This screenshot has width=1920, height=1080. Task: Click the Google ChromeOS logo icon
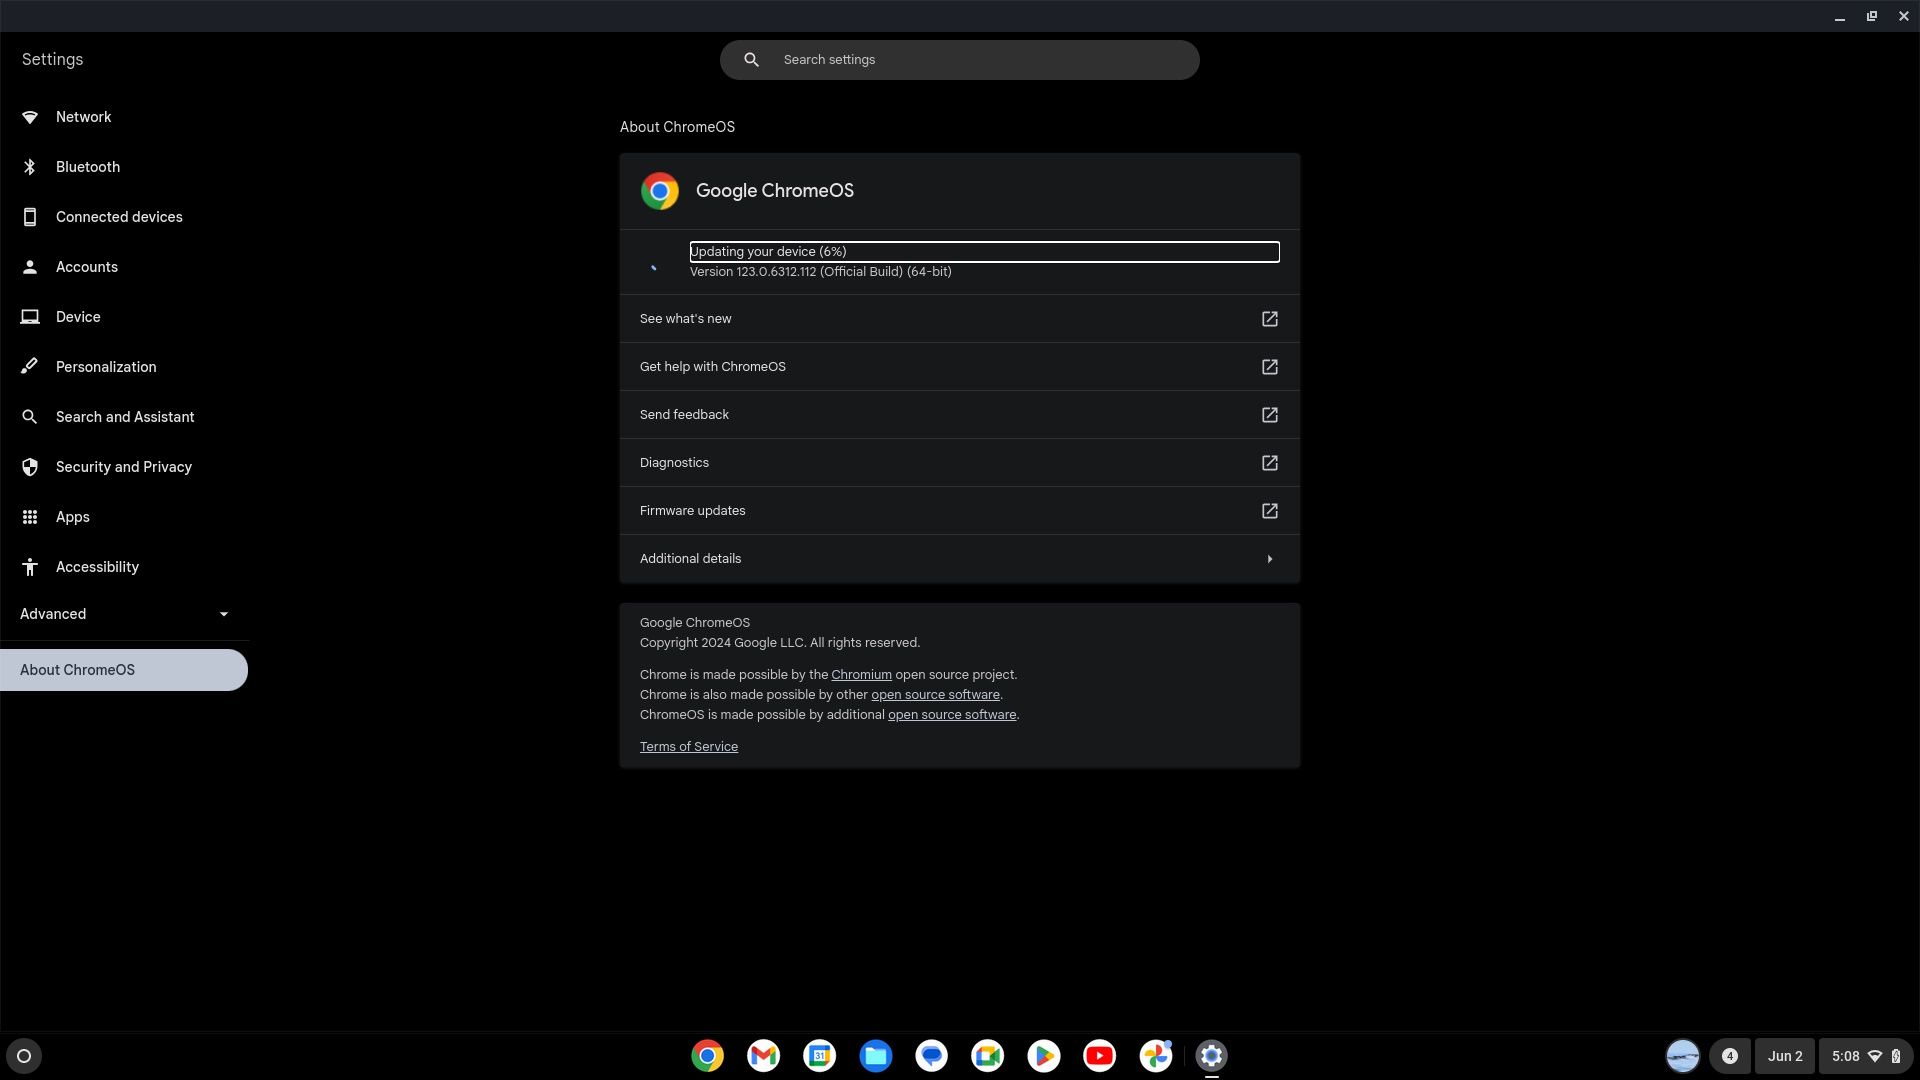(x=660, y=191)
